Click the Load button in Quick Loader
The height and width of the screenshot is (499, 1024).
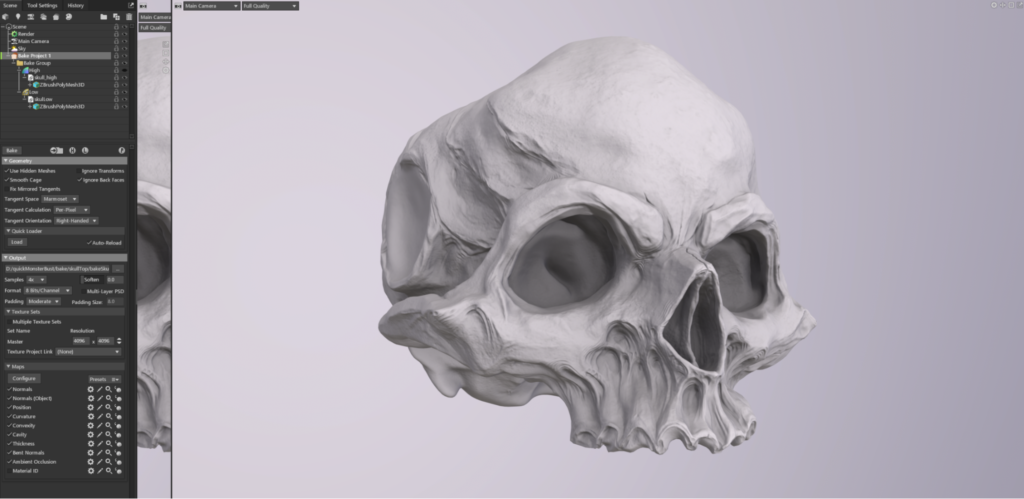coord(17,242)
